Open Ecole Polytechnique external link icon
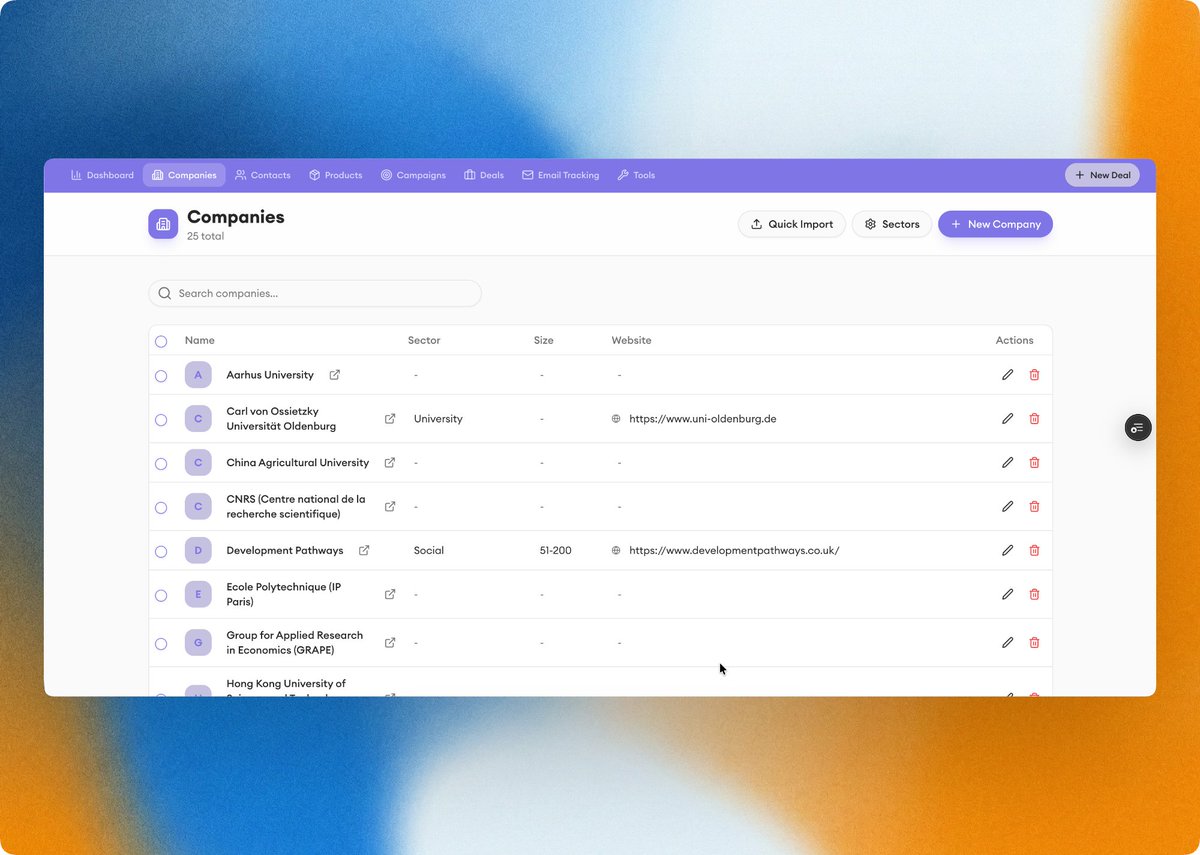Screen dimensions: 1200x855 coord(390,594)
